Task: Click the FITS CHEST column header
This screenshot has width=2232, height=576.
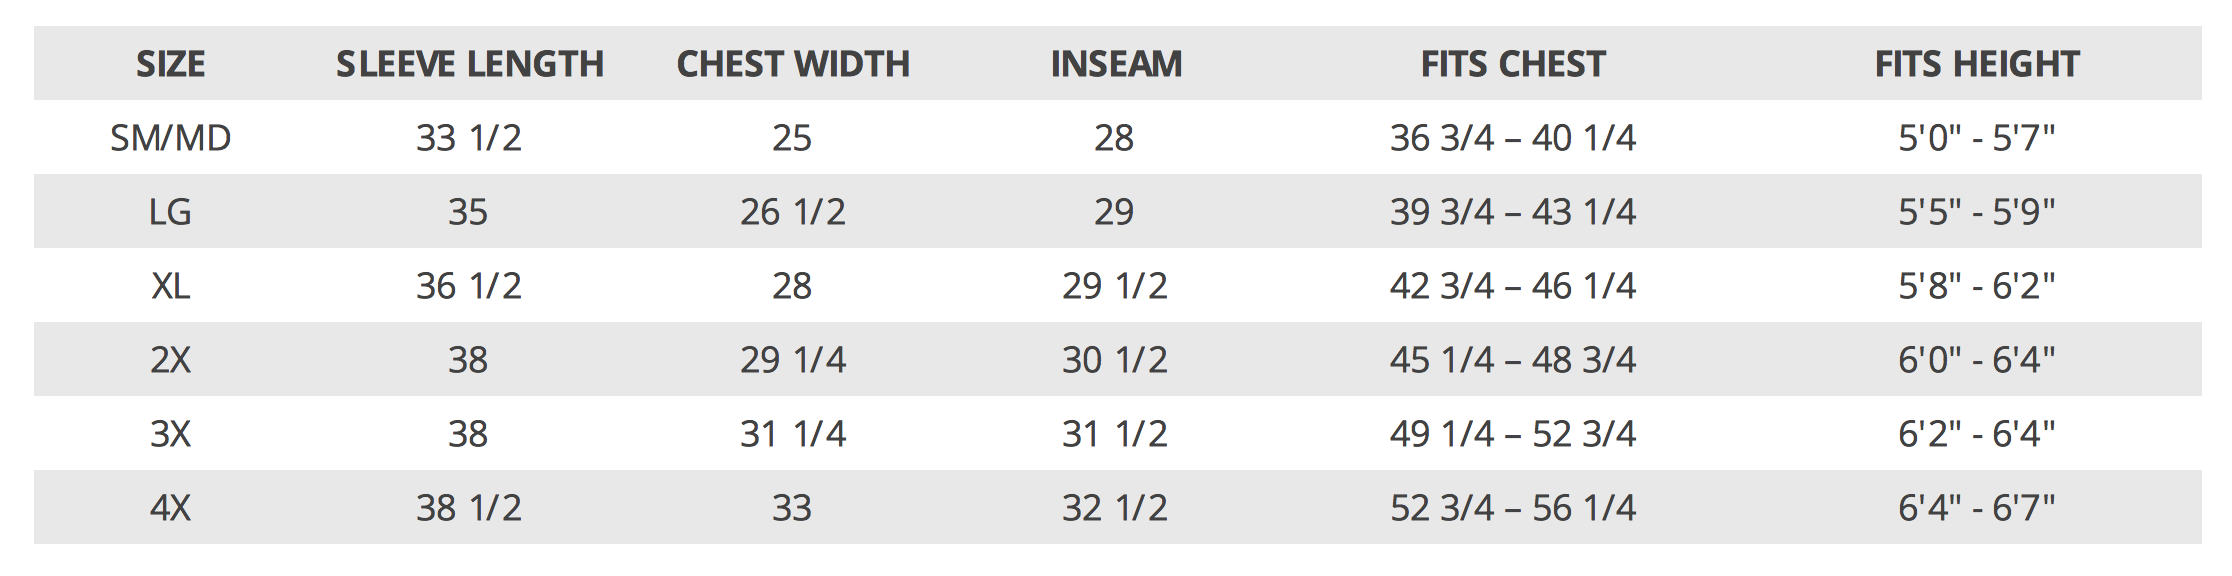Action: coord(1513,64)
